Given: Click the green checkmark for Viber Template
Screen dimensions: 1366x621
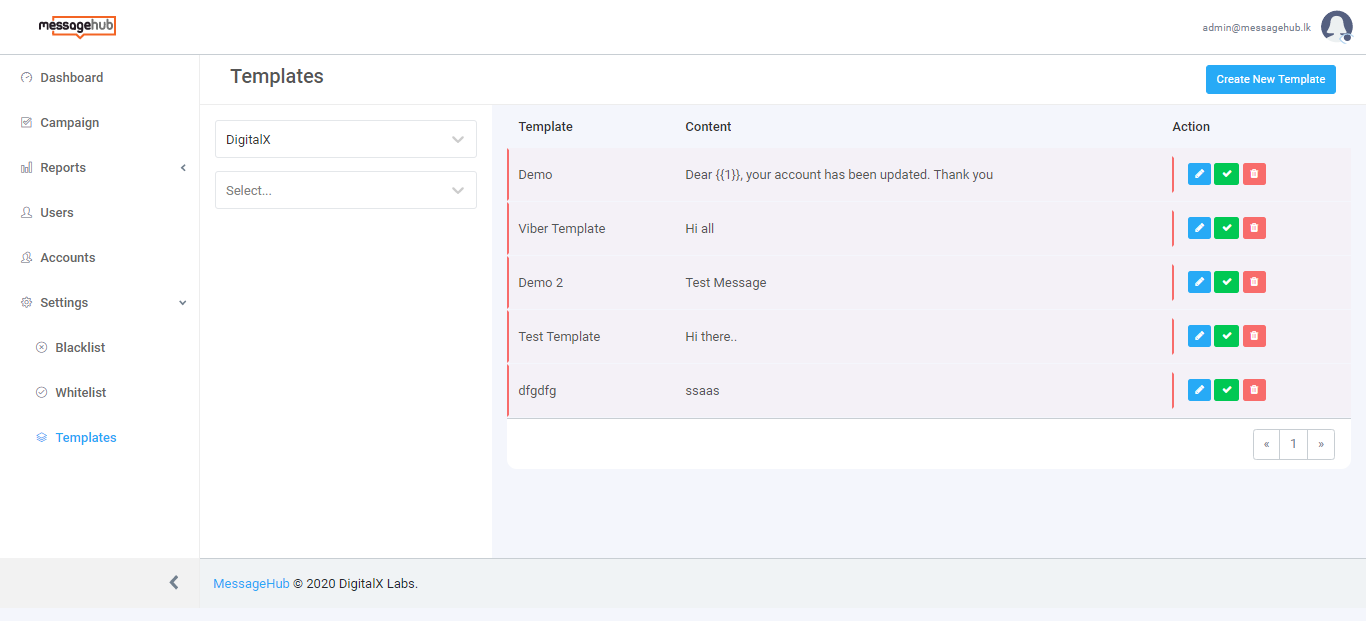Looking at the screenshot, I should coord(1226,228).
